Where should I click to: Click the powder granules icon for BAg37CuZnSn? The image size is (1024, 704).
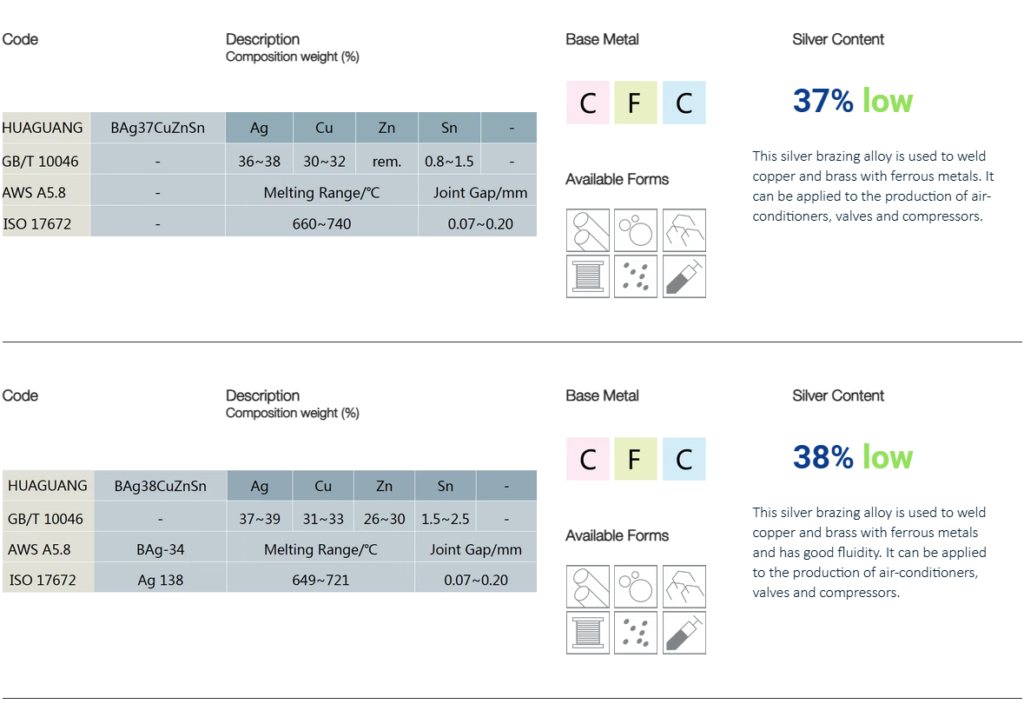[x=636, y=276]
